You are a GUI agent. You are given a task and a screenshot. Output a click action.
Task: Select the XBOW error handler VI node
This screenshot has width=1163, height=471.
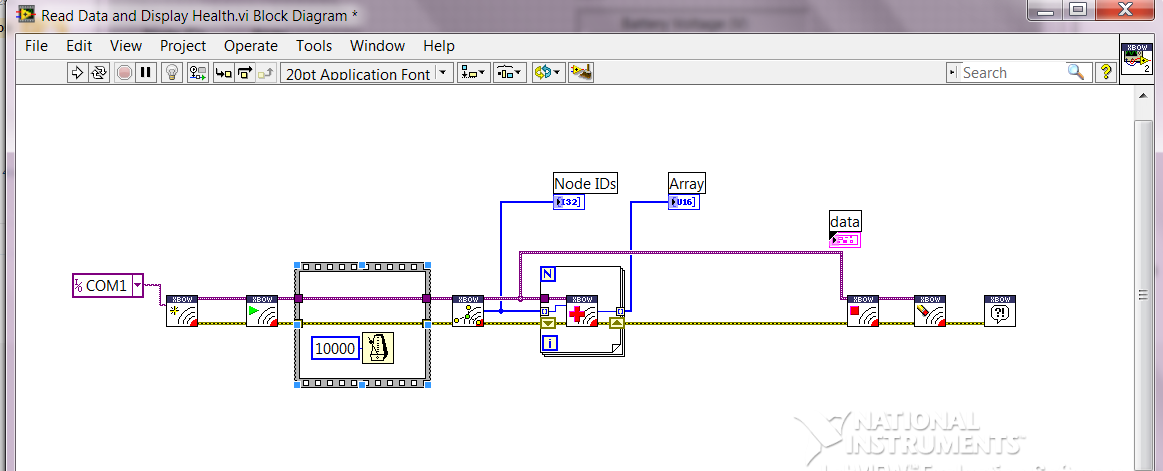point(999,311)
